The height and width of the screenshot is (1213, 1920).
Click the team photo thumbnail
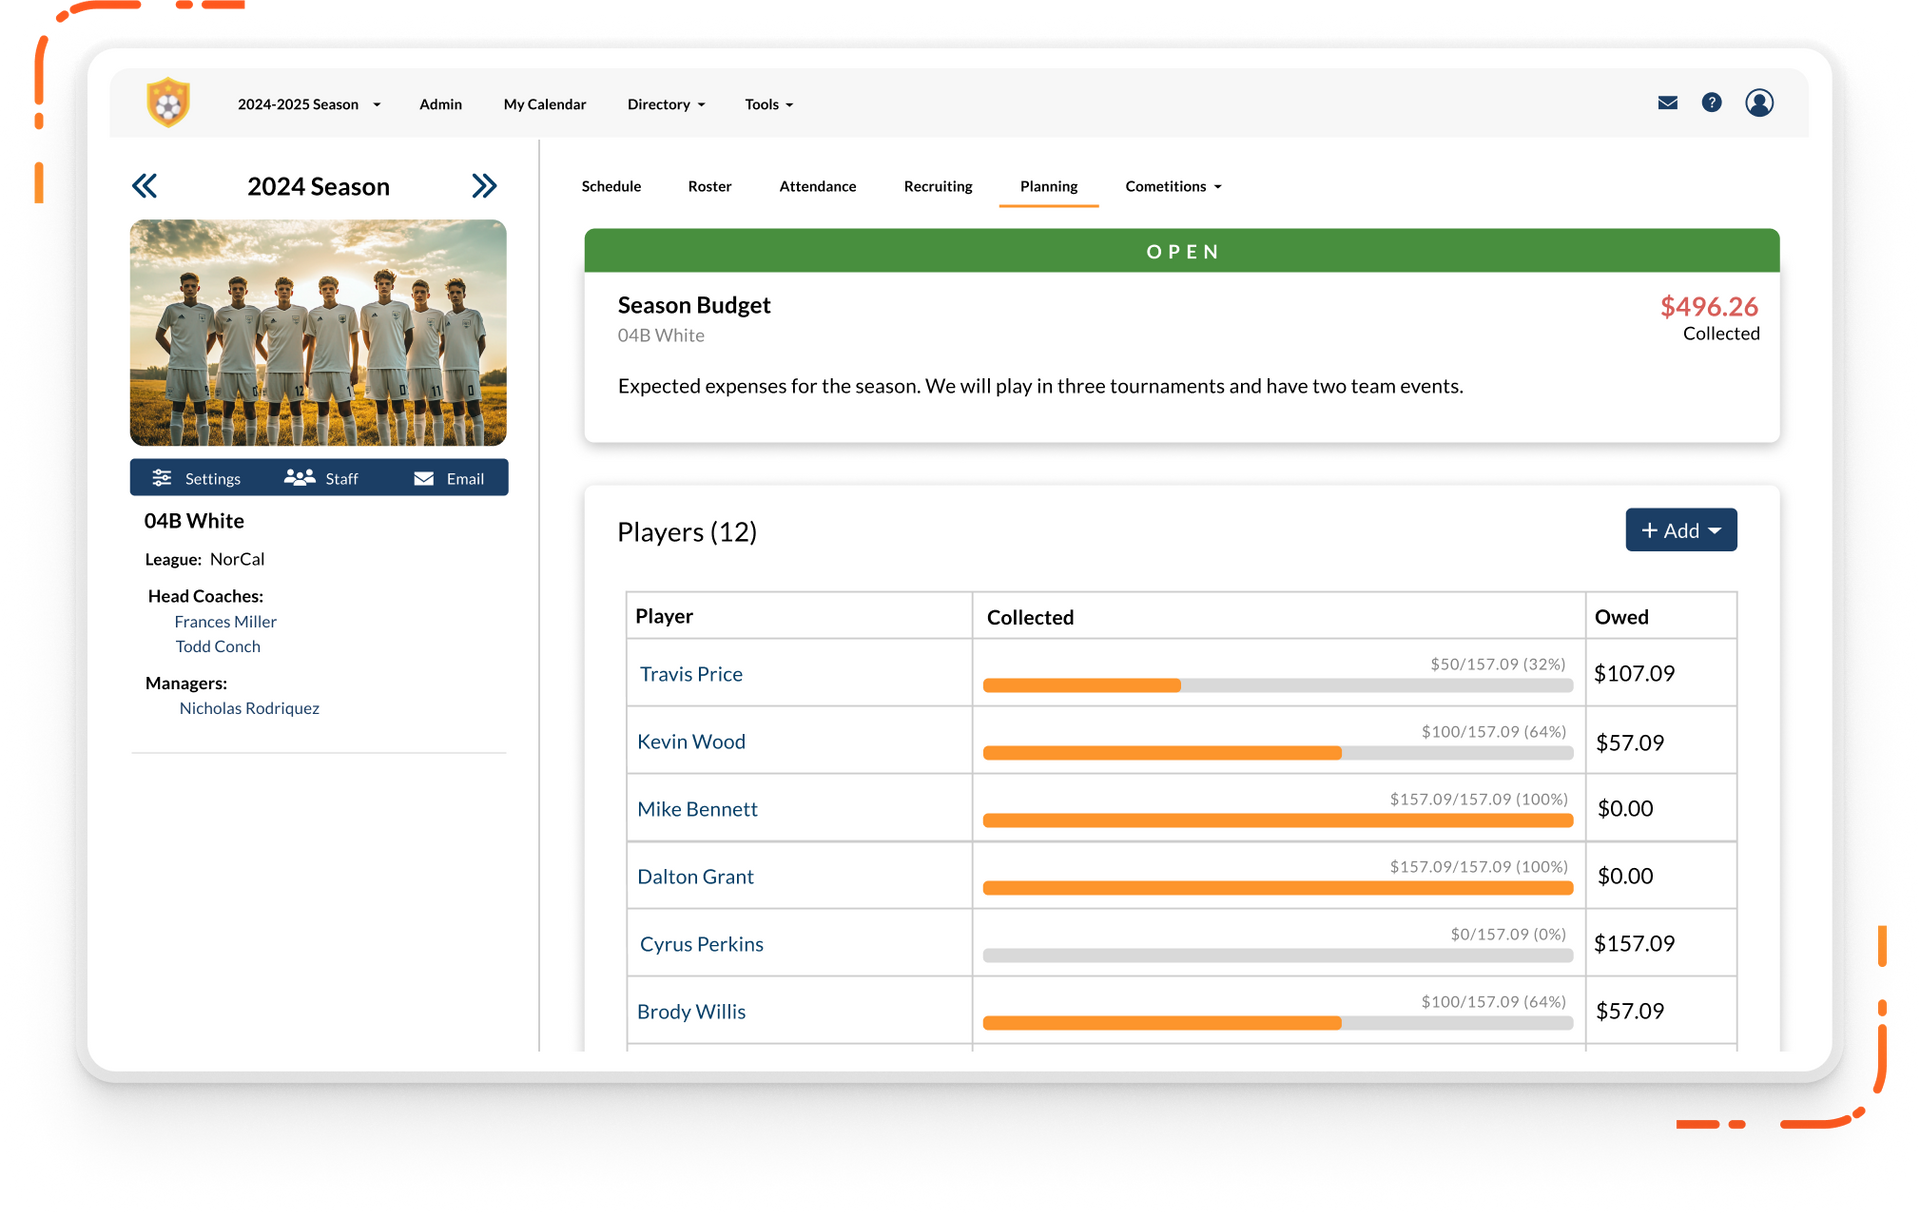click(x=319, y=331)
